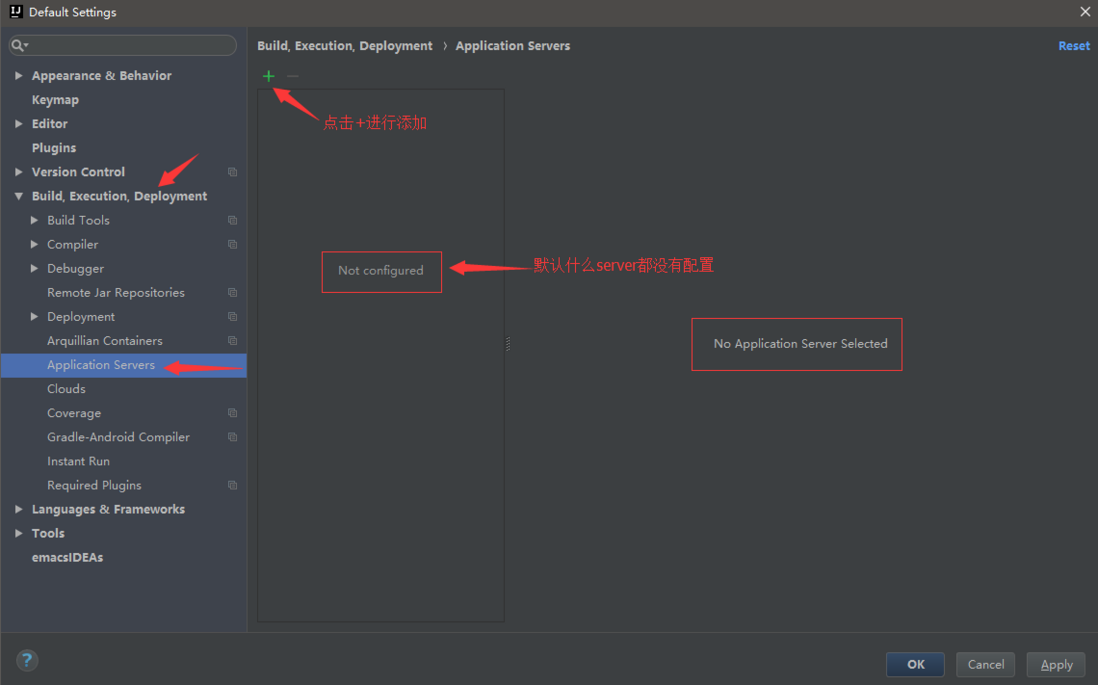Click the No Application Server Selected text
This screenshot has width=1098, height=685.
(800, 344)
